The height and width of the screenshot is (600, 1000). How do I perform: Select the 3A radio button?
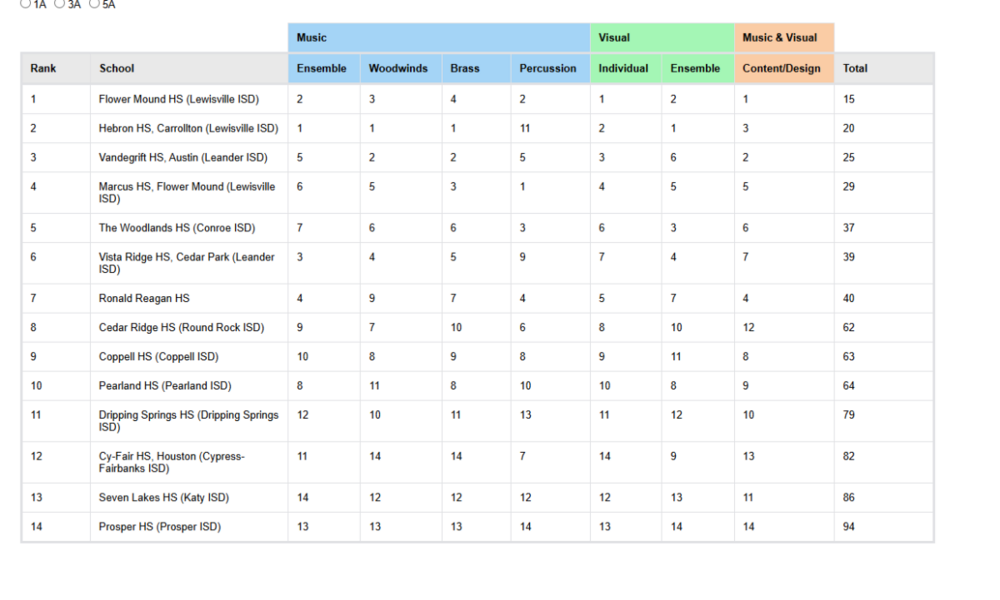point(60,4)
